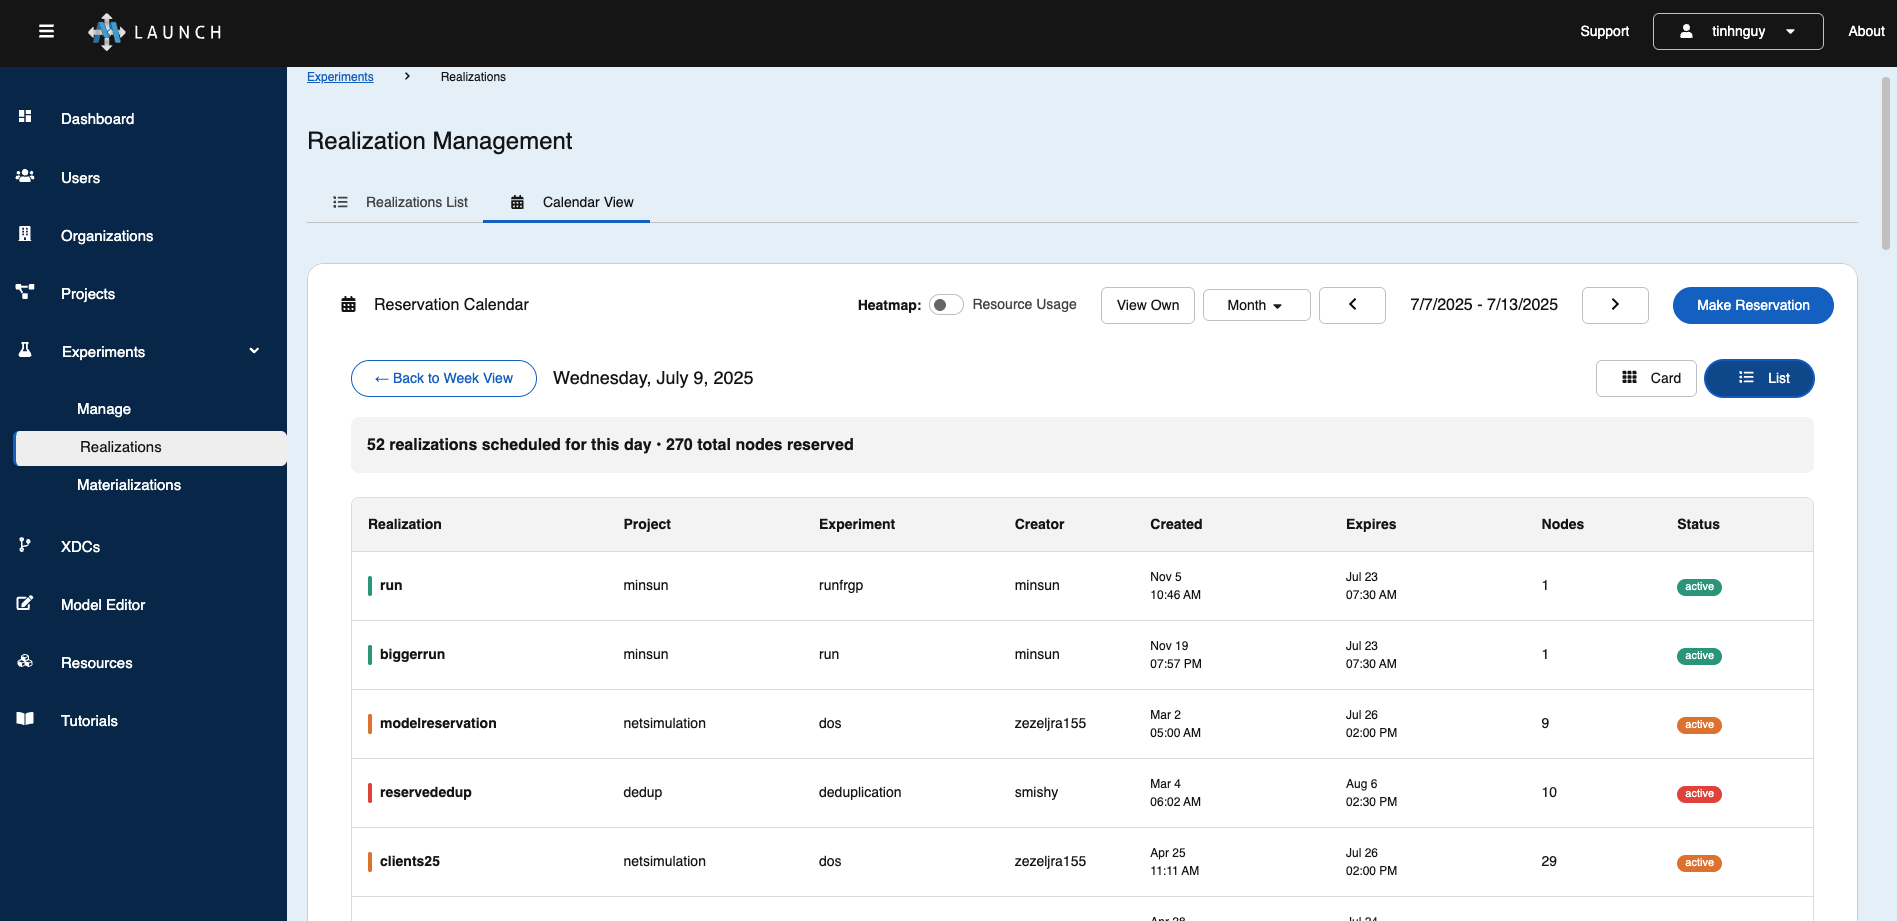1897x921 pixels.
Task: Open the hamburger menu icon
Action: pyautogui.click(x=46, y=31)
